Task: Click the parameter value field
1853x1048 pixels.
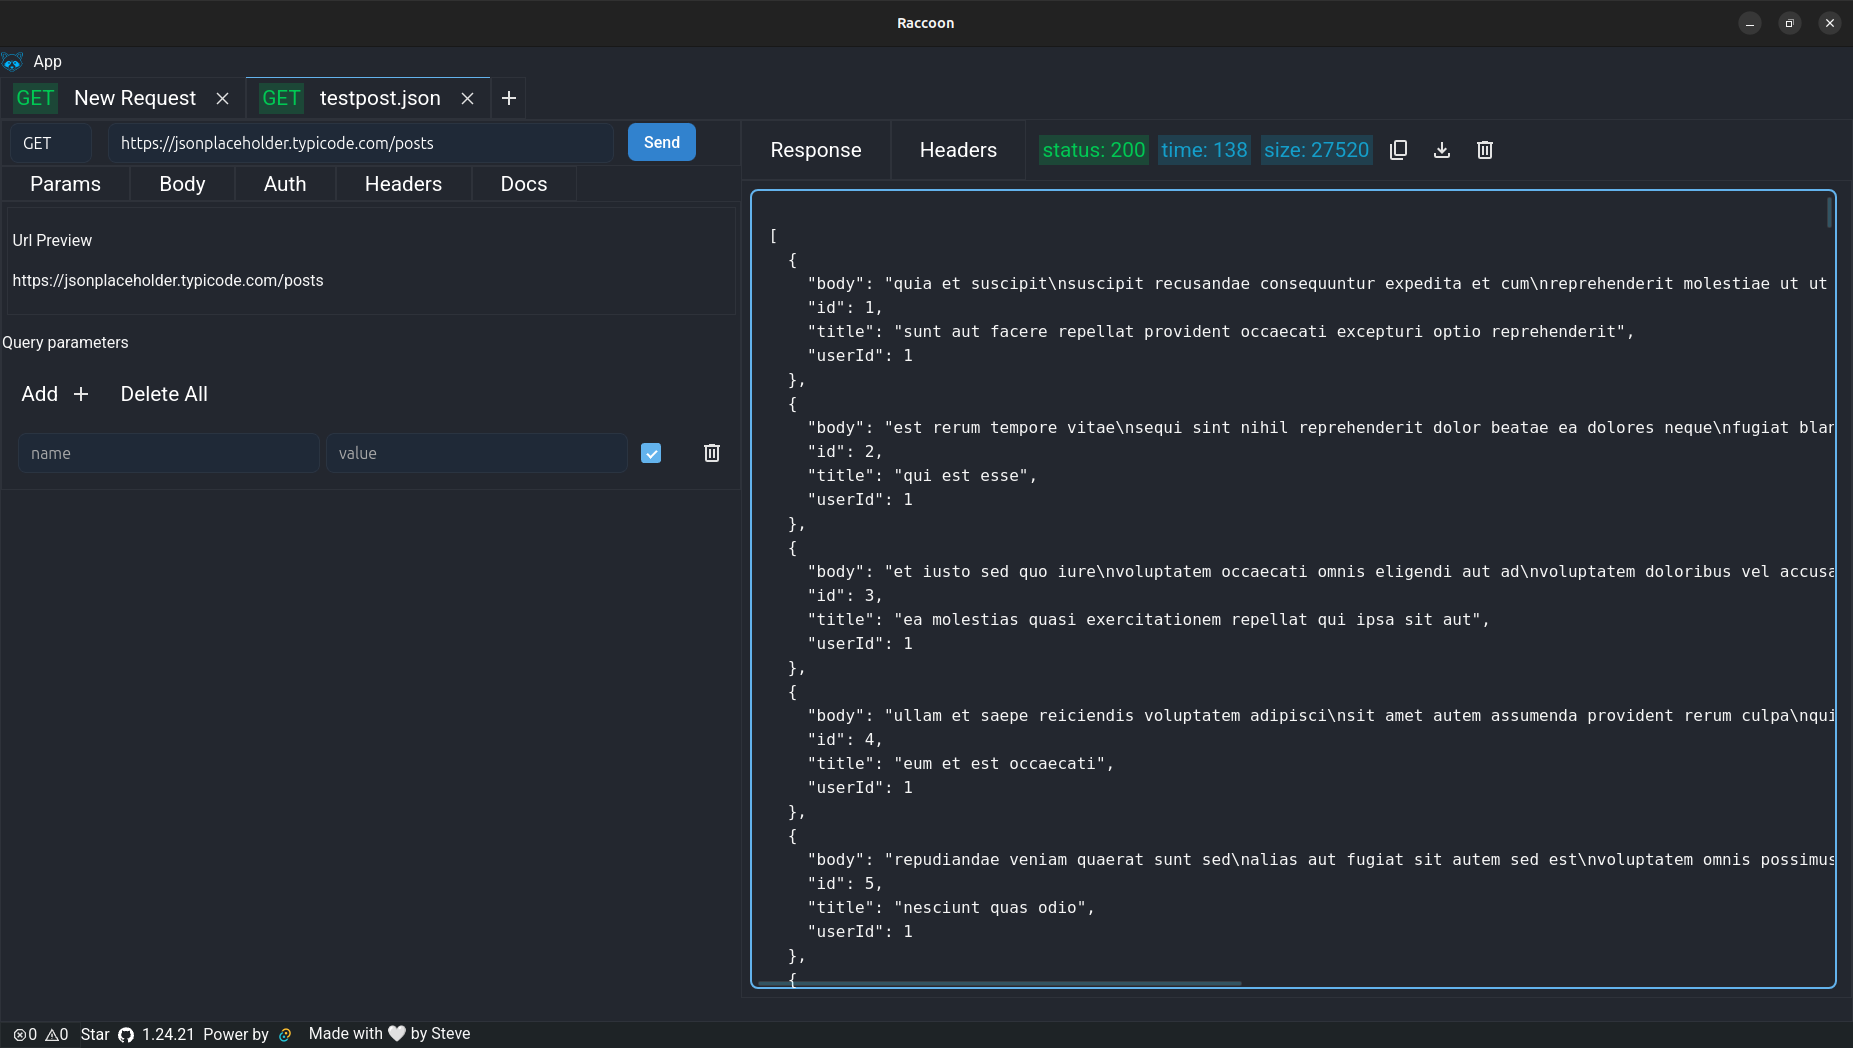Action: 476,453
